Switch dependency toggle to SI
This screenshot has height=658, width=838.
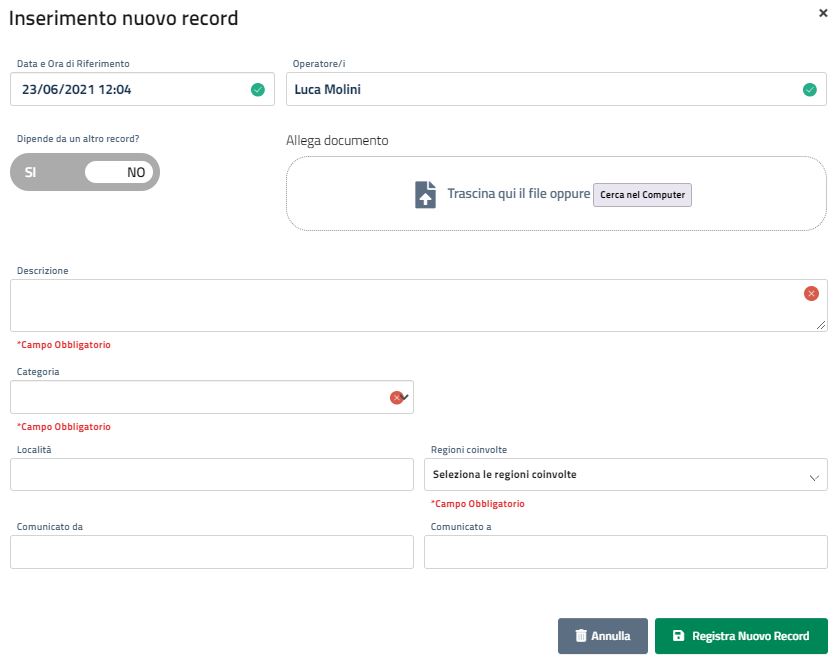(x=30, y=172)
